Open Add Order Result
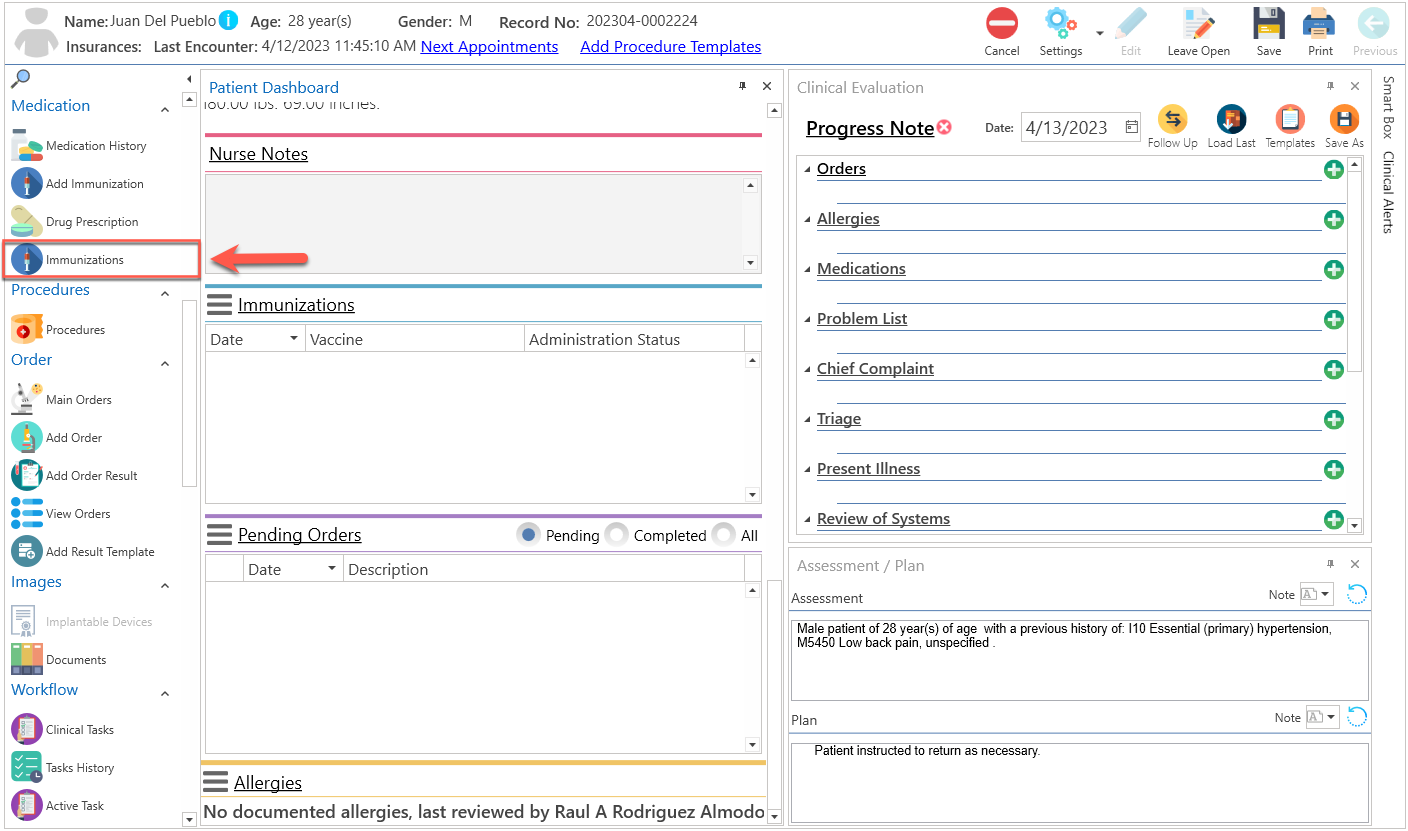The height and width of the screenshot is (831, 1408). [75, 476]
